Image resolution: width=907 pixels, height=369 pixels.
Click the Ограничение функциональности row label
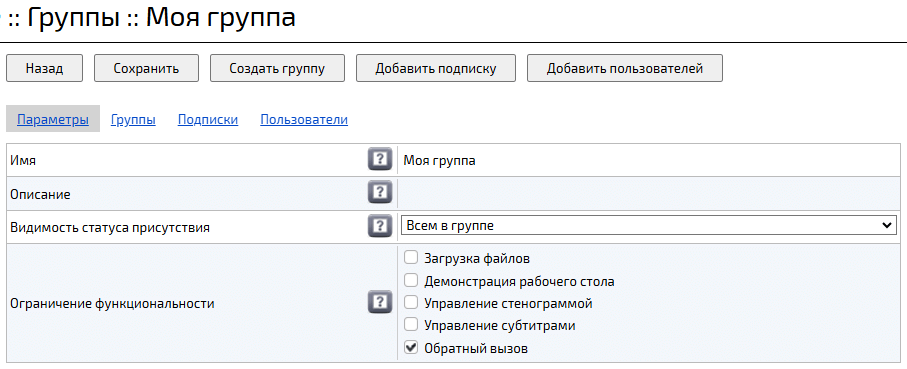click(112, 303)
